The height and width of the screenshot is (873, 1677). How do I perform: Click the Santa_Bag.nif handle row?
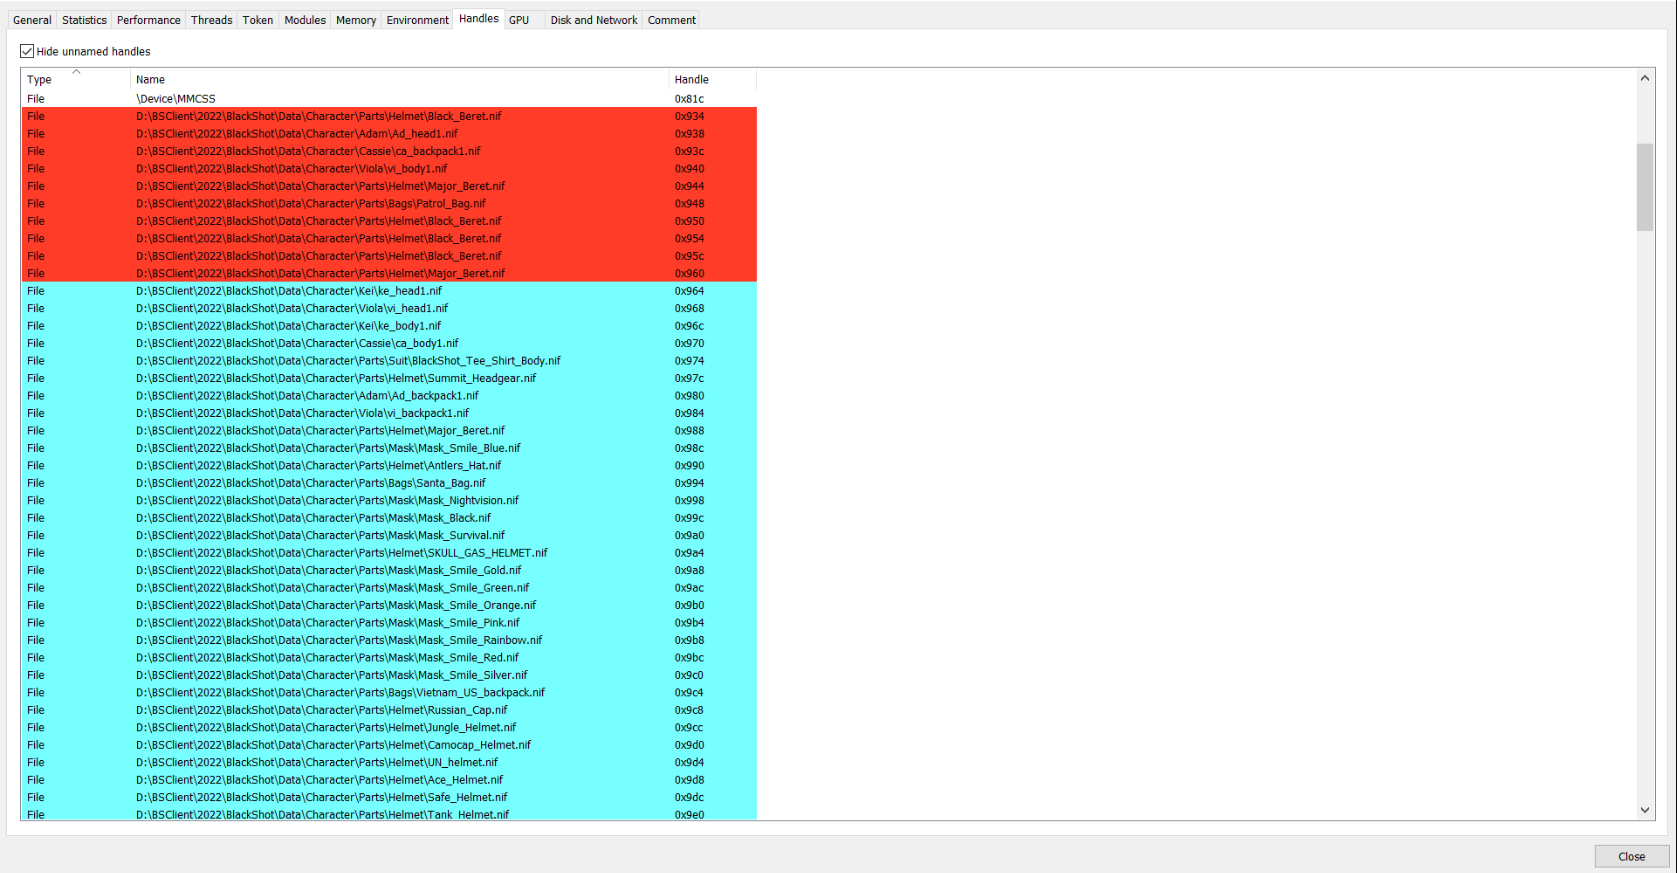[389, 483]
